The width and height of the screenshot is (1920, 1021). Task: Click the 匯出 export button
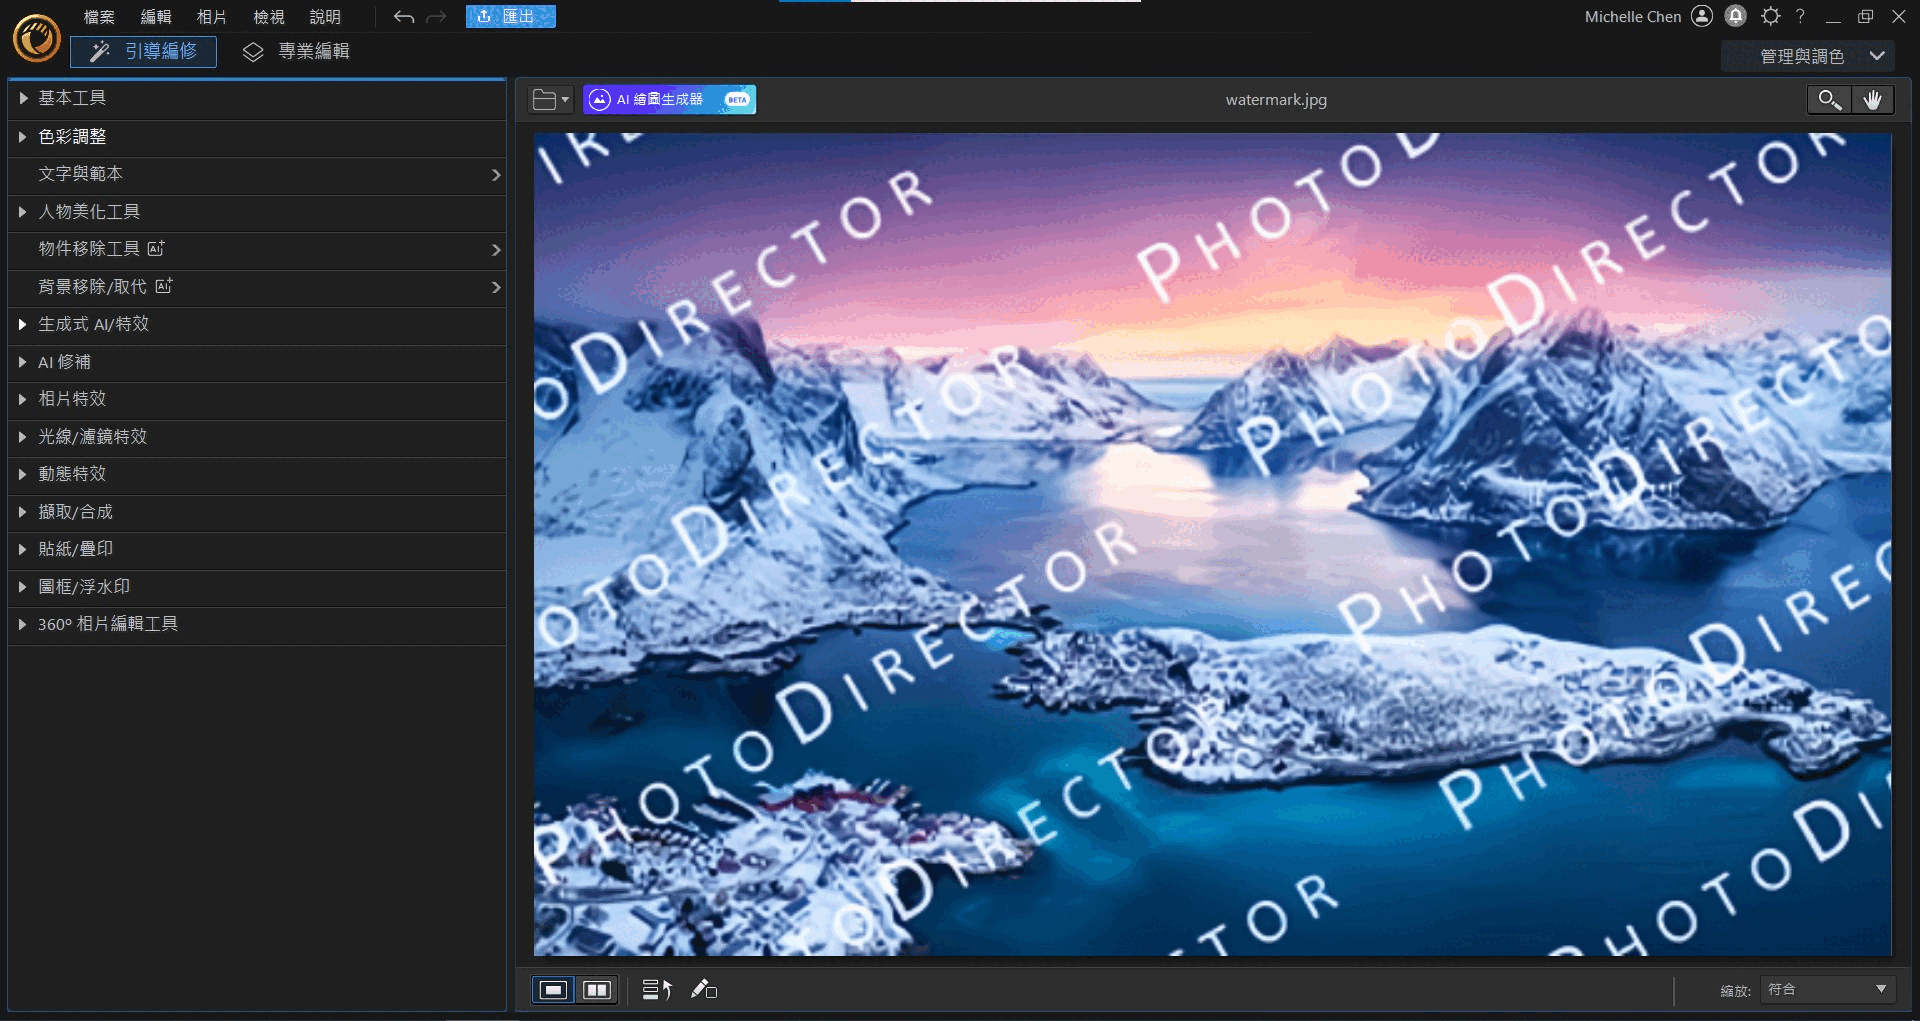pos(510,17)
